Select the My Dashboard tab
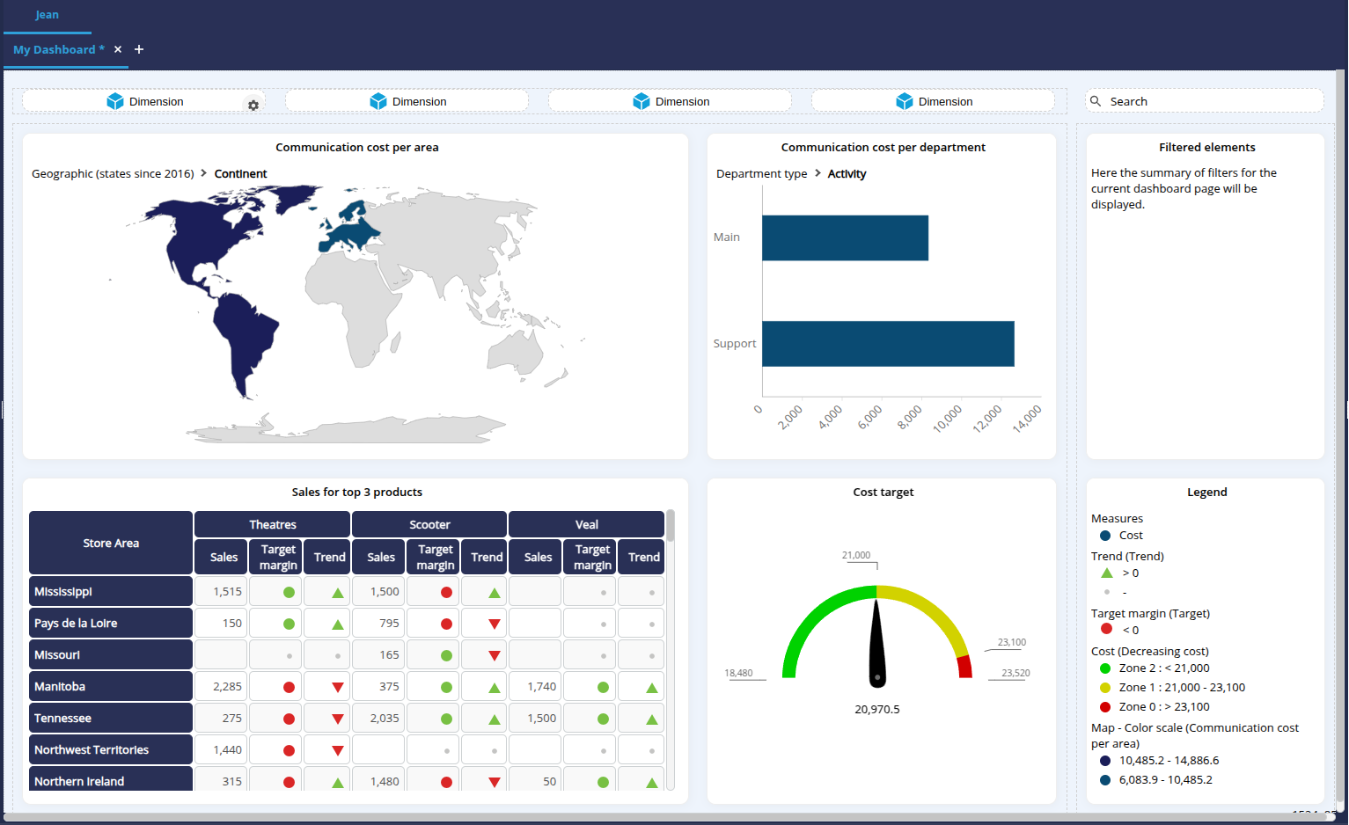Screen dimensions: 1349x825 58,49
